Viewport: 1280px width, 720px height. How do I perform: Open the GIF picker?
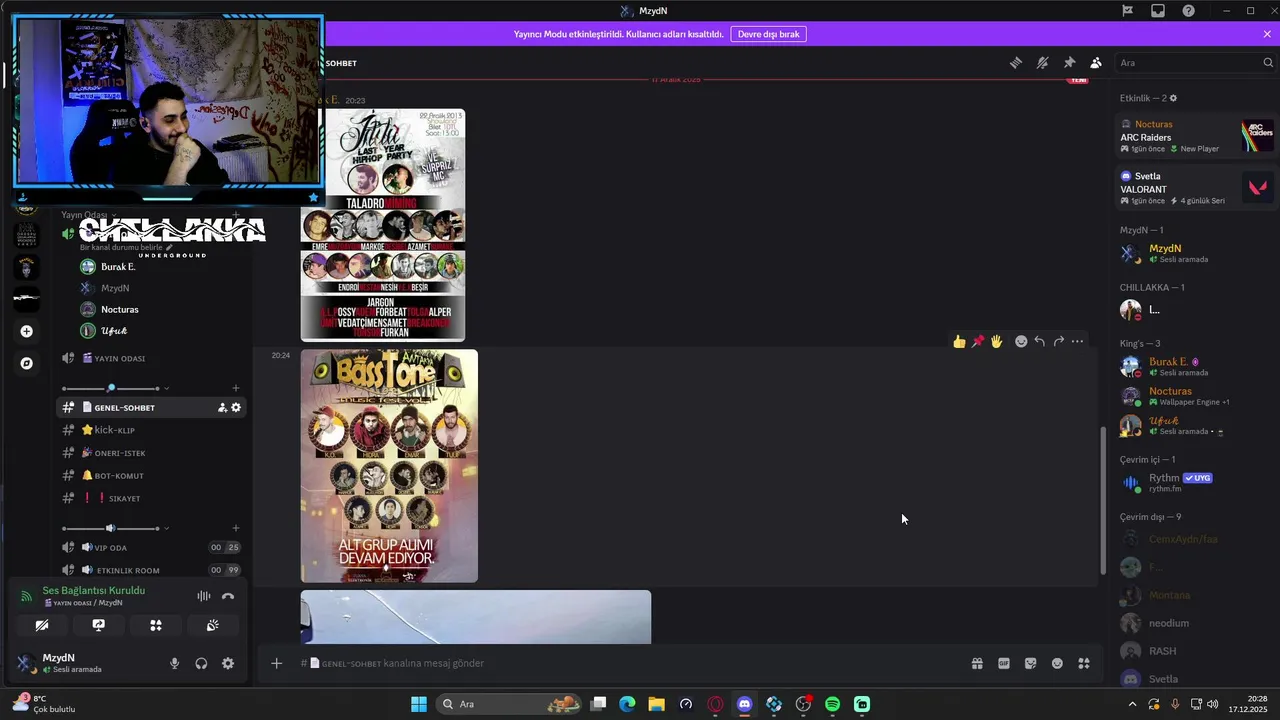tap(1004, 663)
